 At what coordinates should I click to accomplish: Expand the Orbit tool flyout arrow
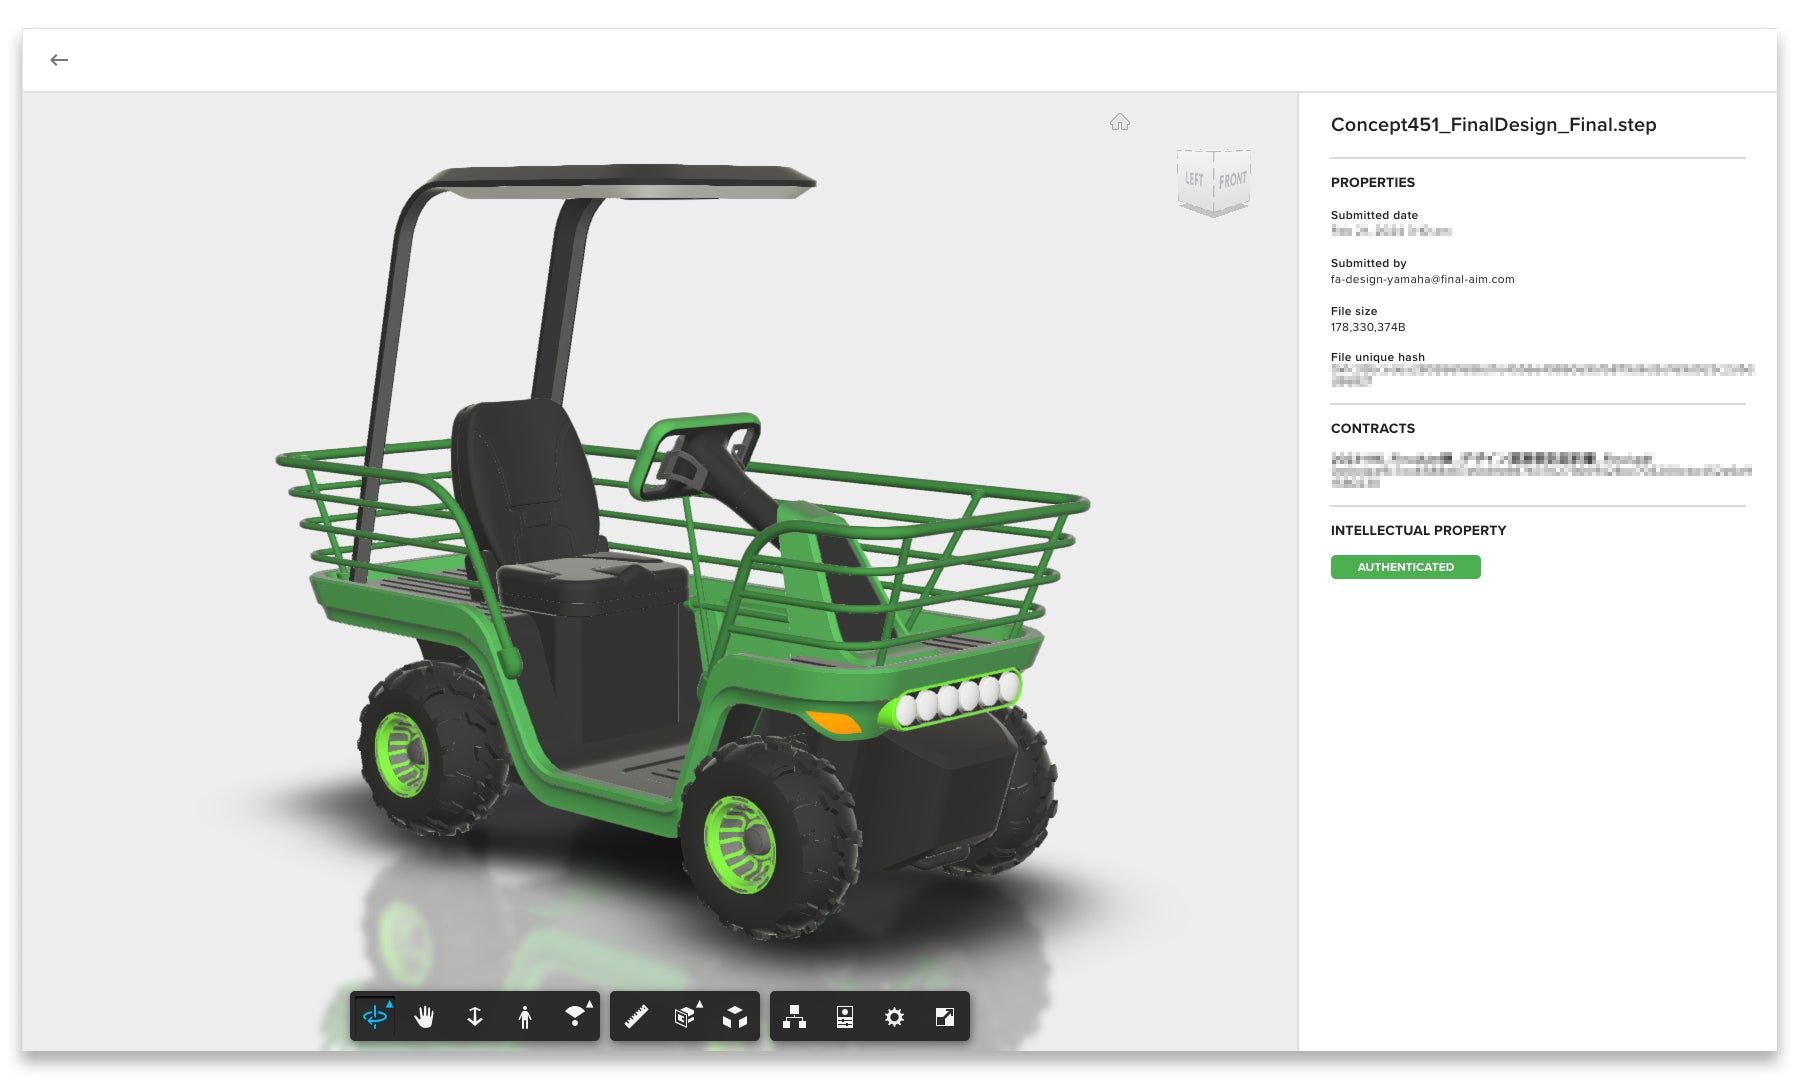[389, 1003]
